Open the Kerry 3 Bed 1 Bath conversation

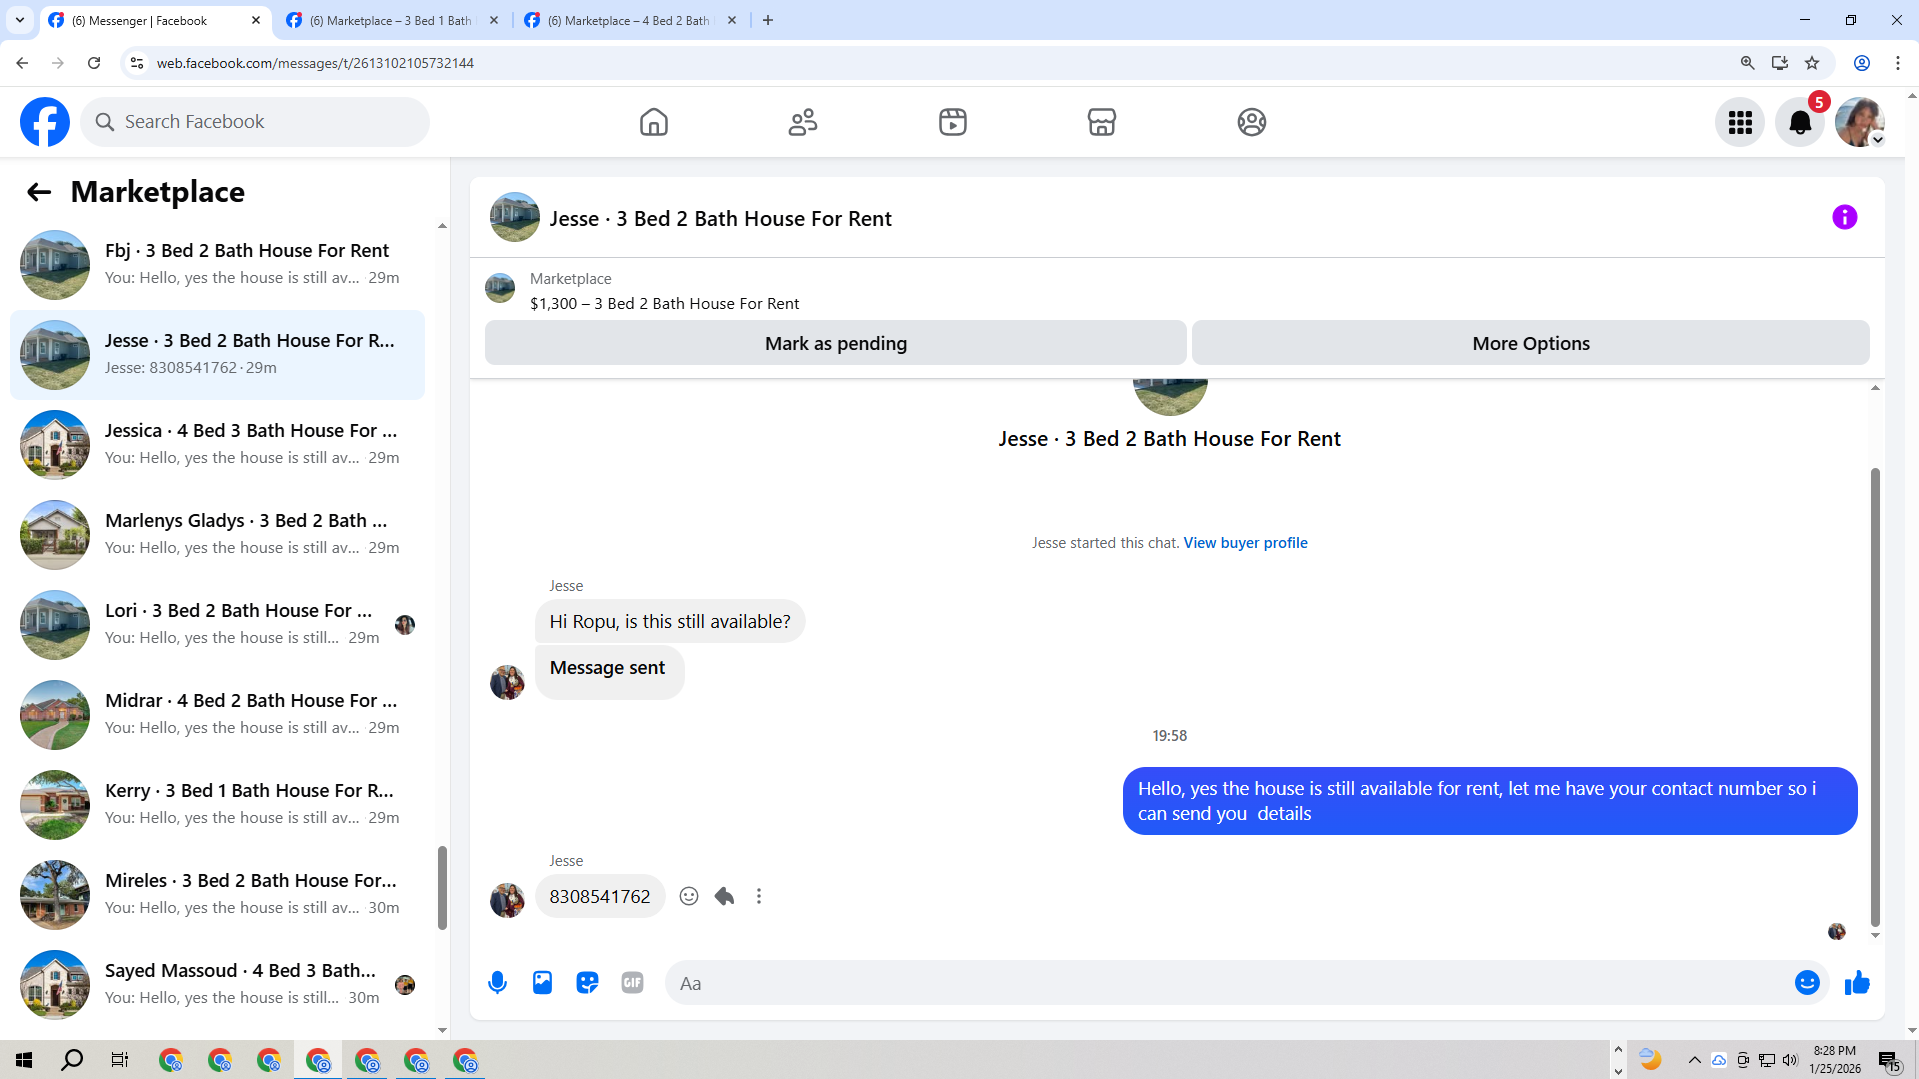click(217, 805)
